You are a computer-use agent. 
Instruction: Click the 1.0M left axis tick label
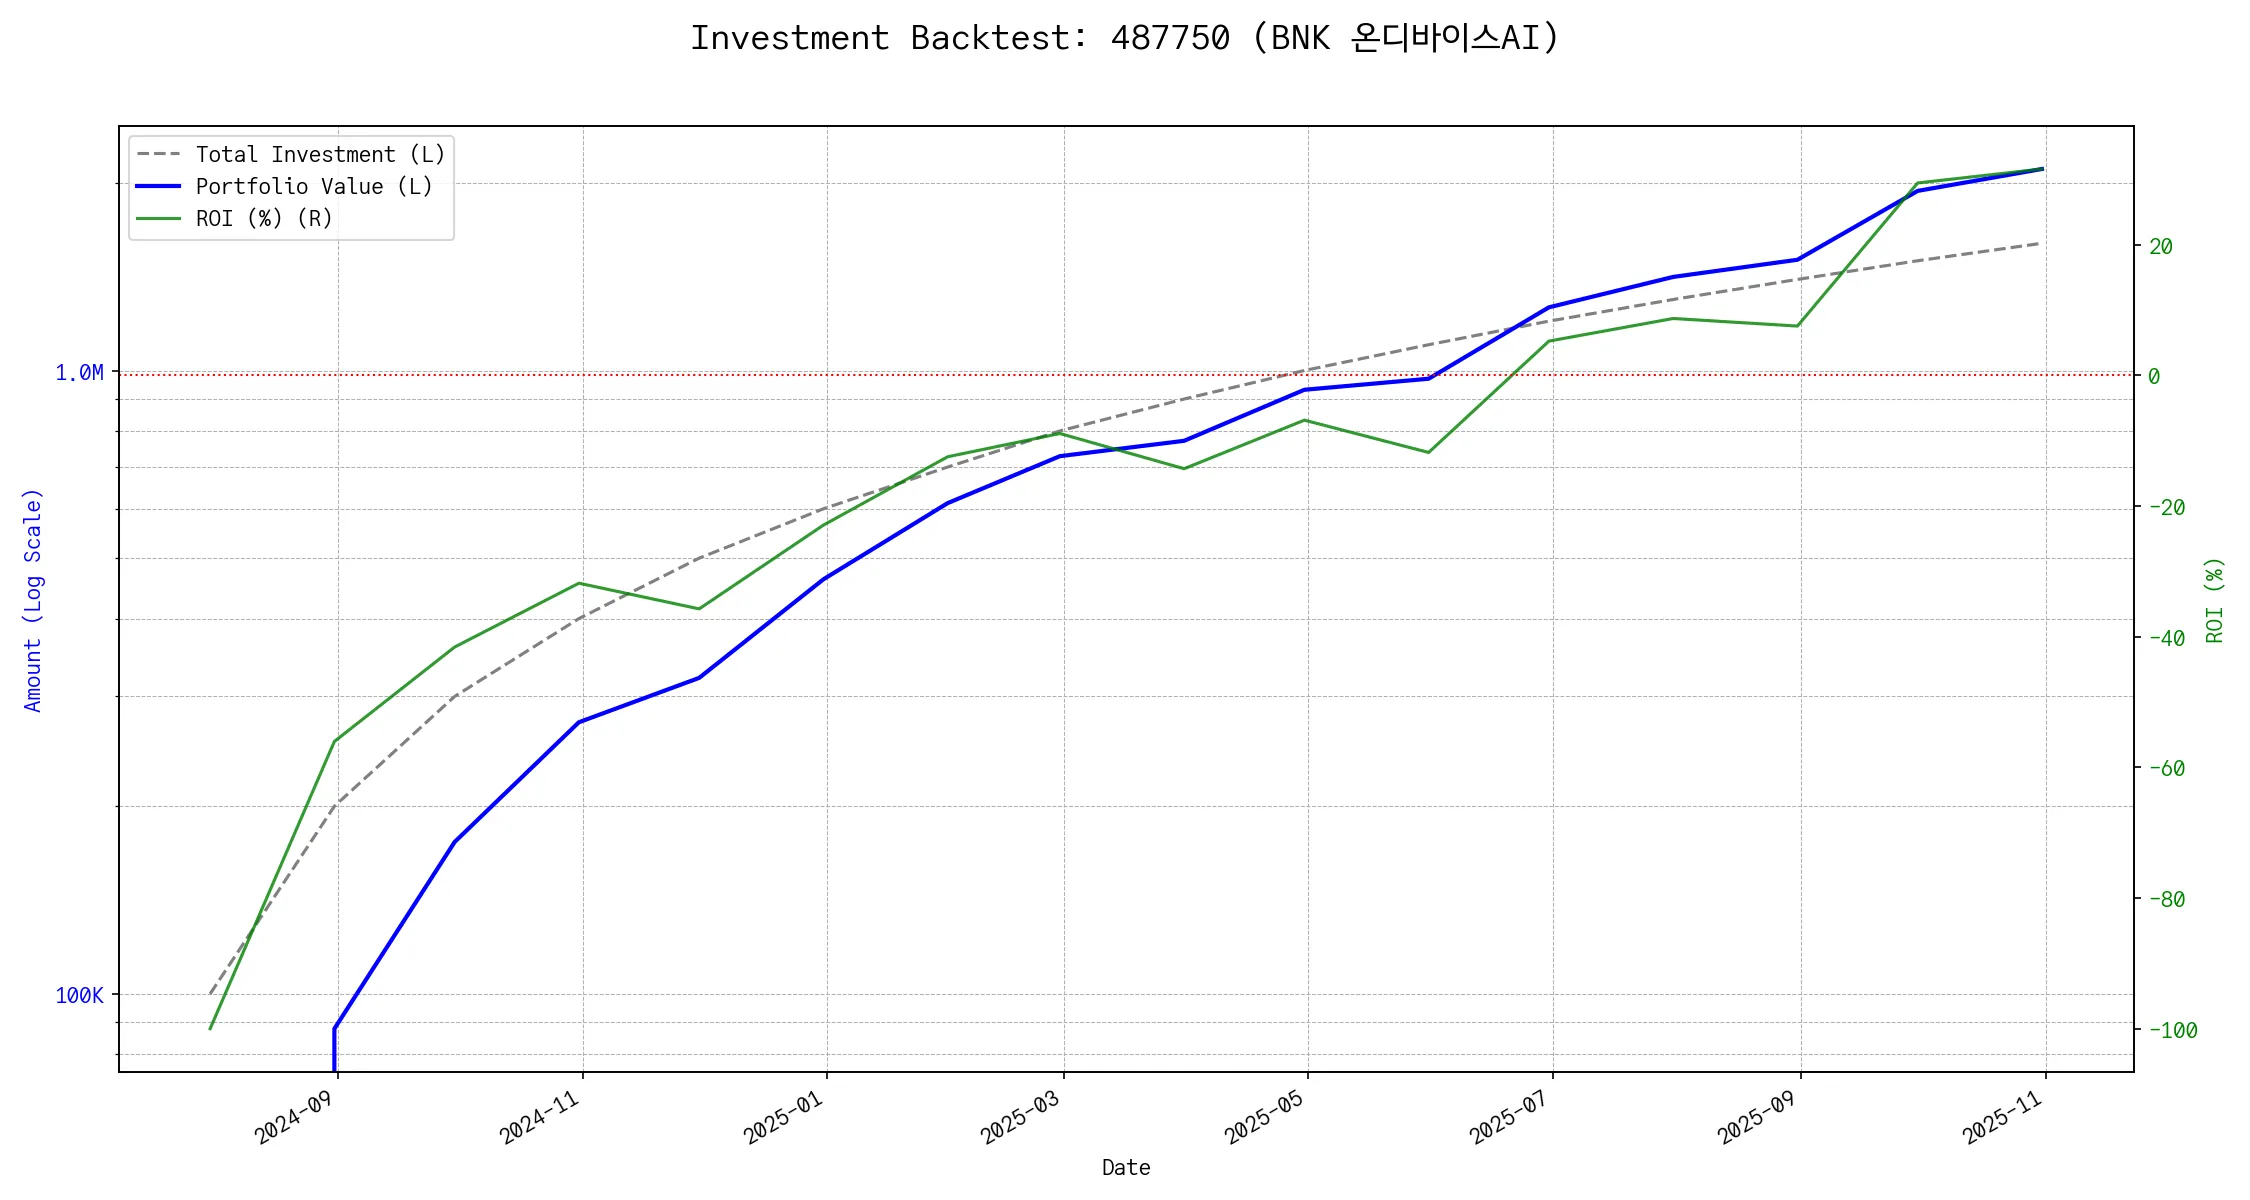[79, 373]
